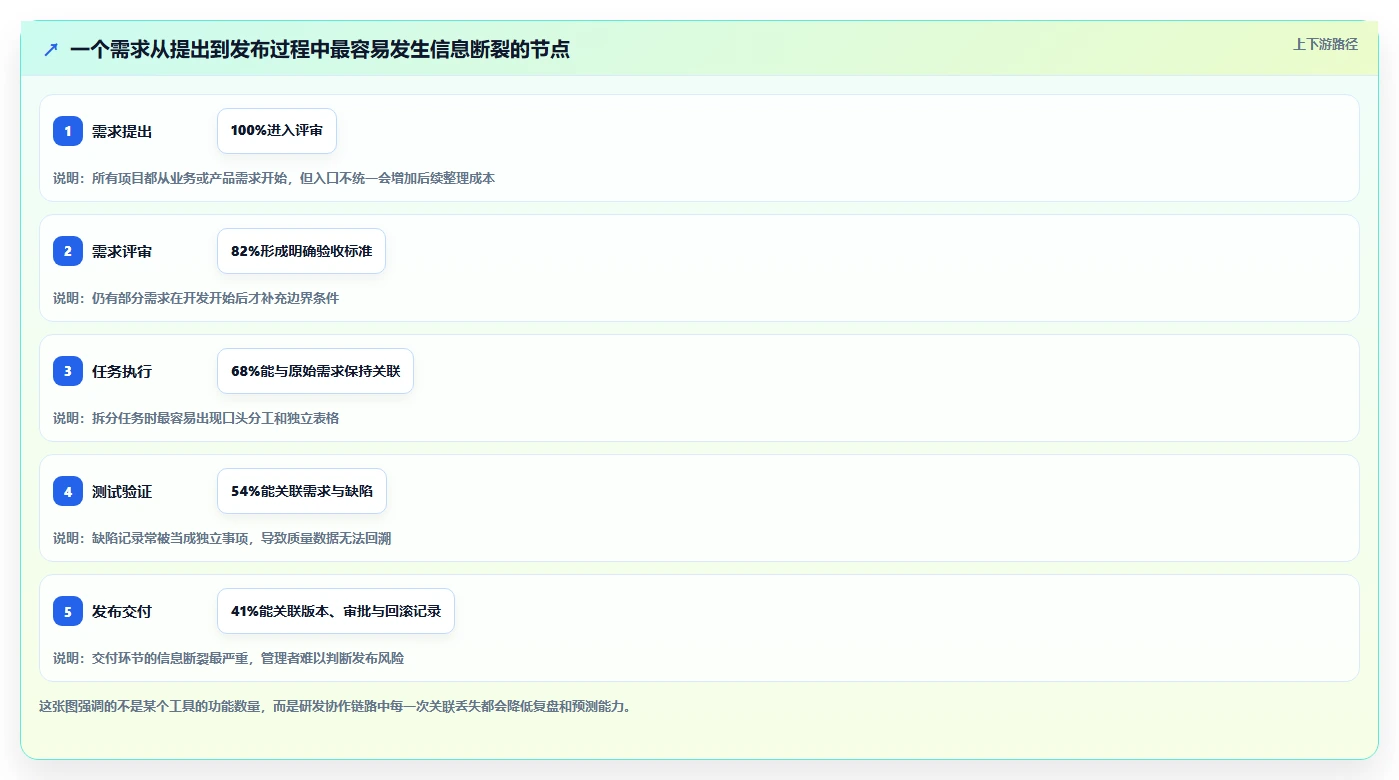Click the note about 开发开始后才补充边界条件

(196, 298)
